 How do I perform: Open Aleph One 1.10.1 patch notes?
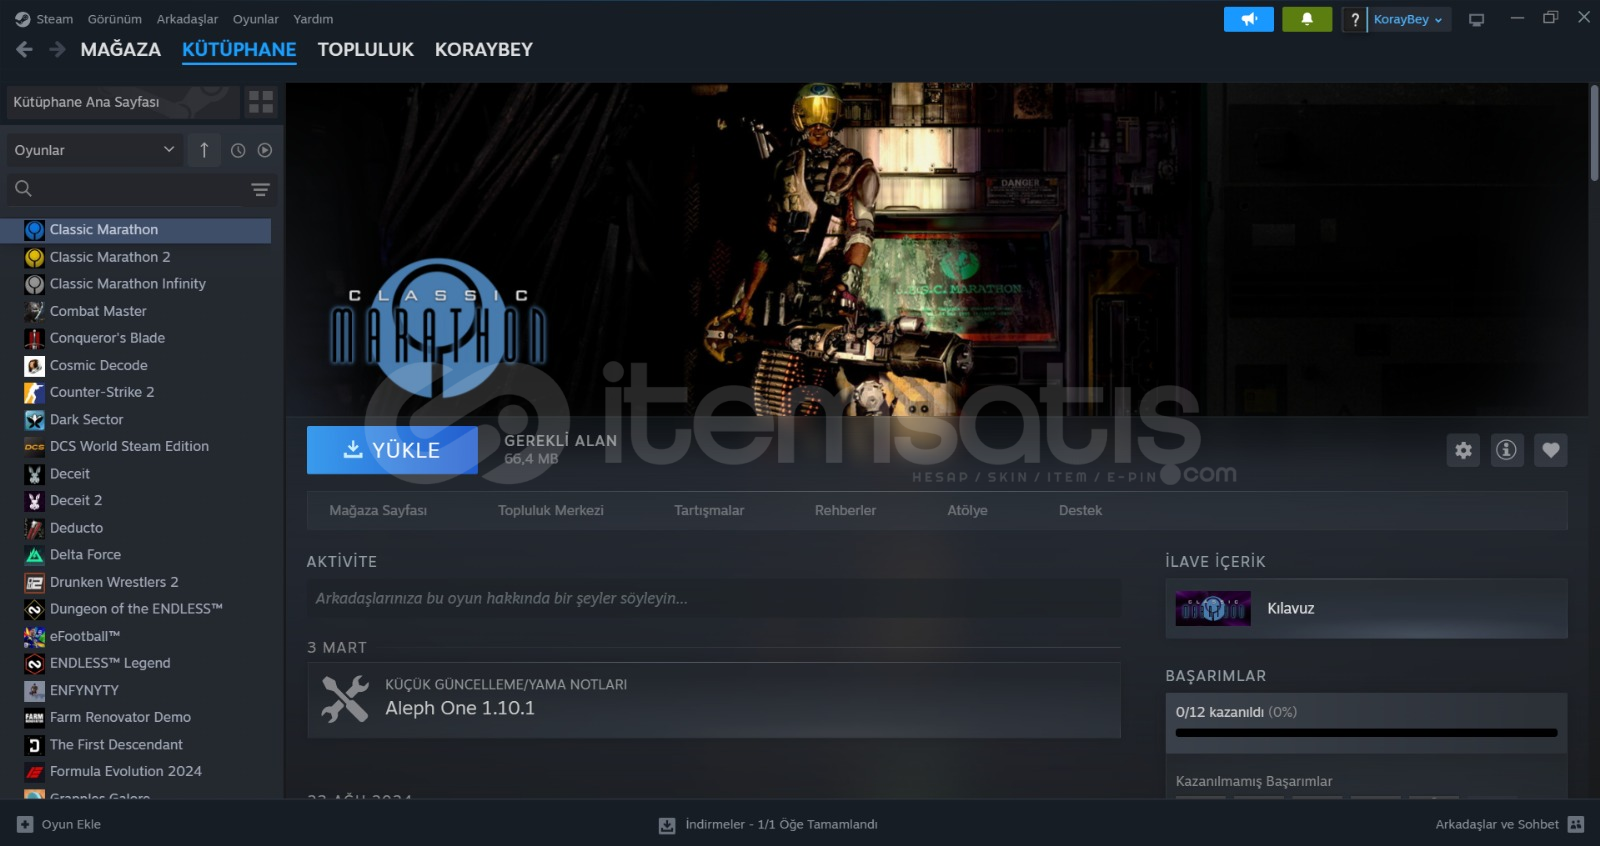[714, 700]
